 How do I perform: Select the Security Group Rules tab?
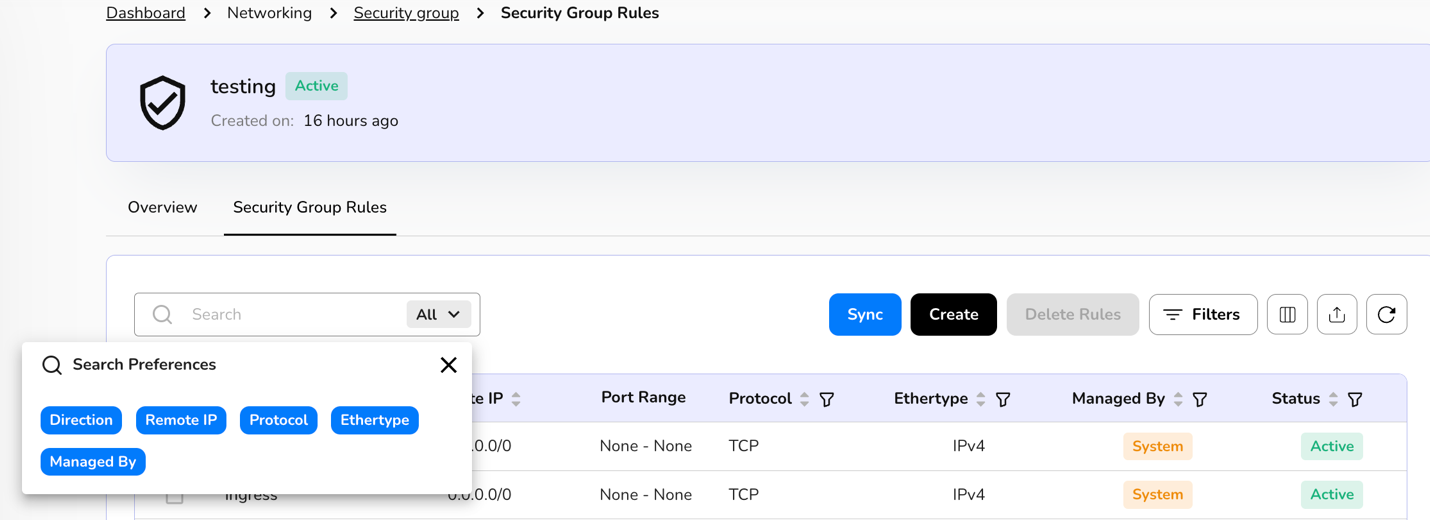310,207
